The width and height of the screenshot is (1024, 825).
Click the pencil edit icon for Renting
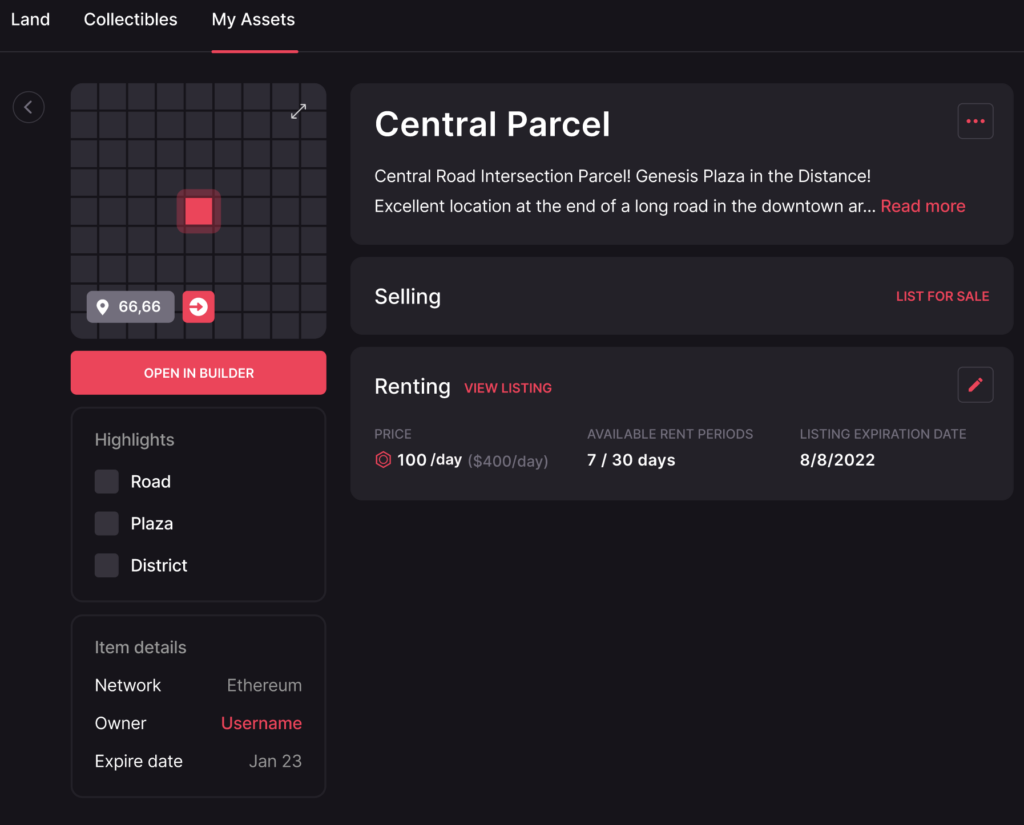(x=975, y=385)
